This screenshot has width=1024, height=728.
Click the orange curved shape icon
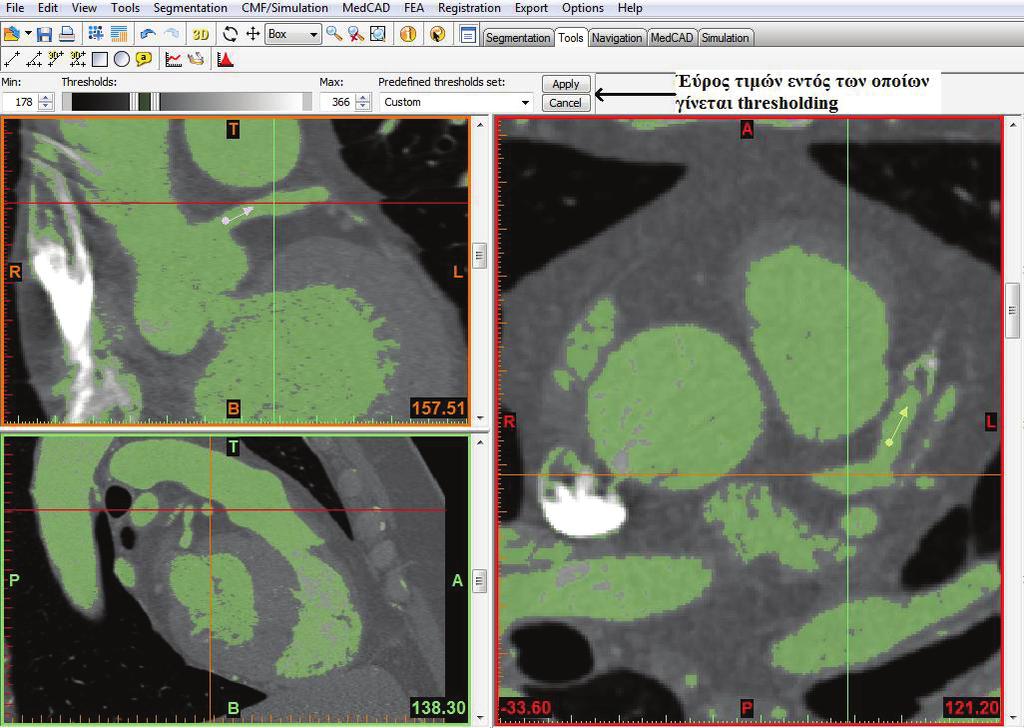pos(195,59)
